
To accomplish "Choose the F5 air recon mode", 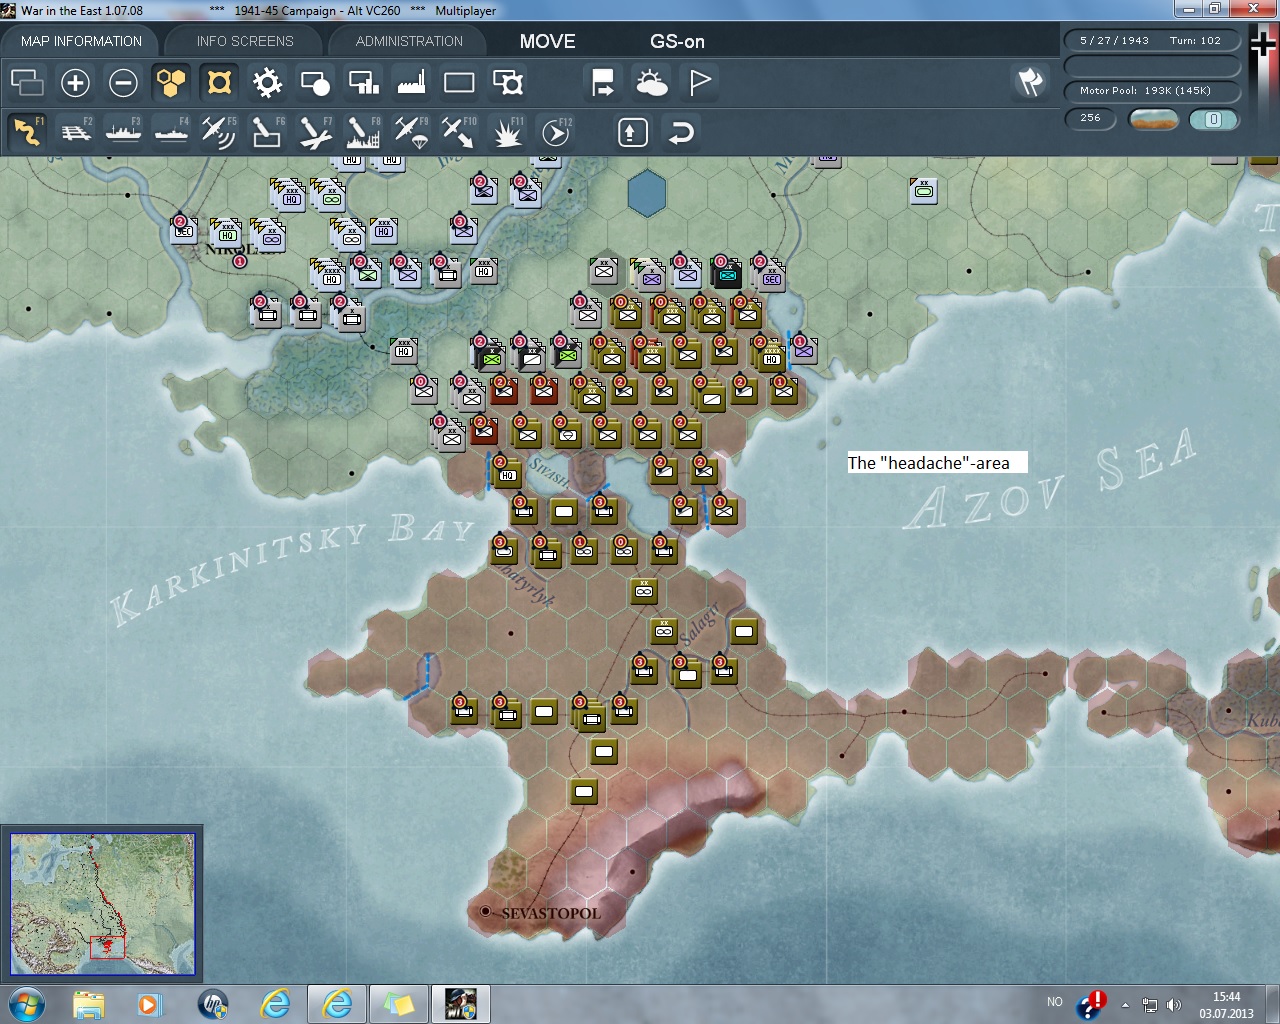I will tap(218, 132).
